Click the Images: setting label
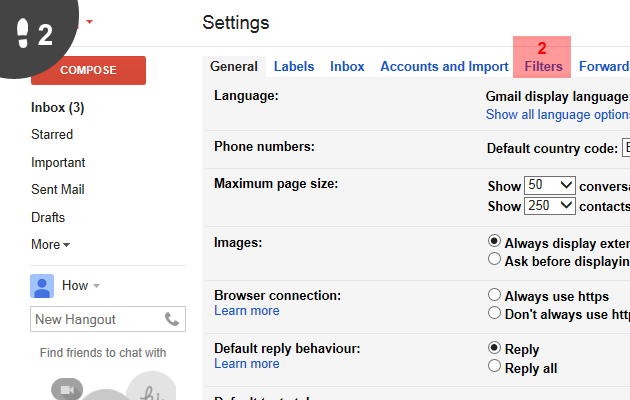The width and height of the screenshot is (630, 400). click(x=238, y=243)
